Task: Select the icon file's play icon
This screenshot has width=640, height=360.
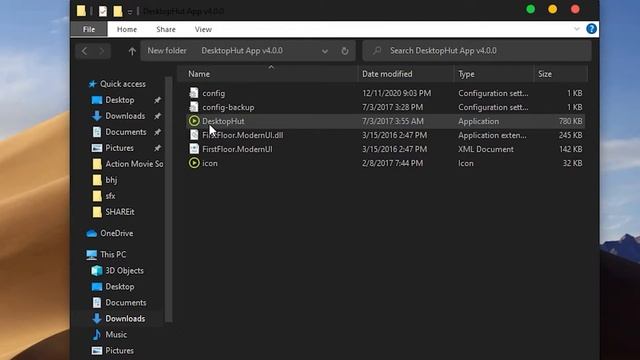Action: point(194,163)
